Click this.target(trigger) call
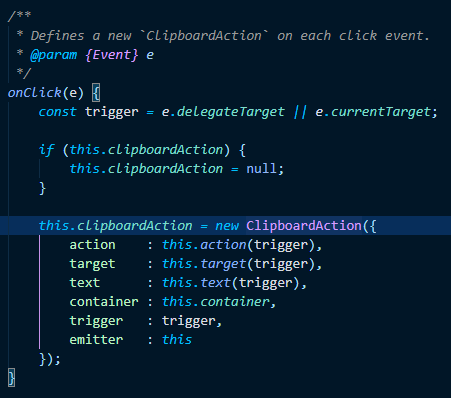Screen dimensions: 451x398 click(239, 264)
